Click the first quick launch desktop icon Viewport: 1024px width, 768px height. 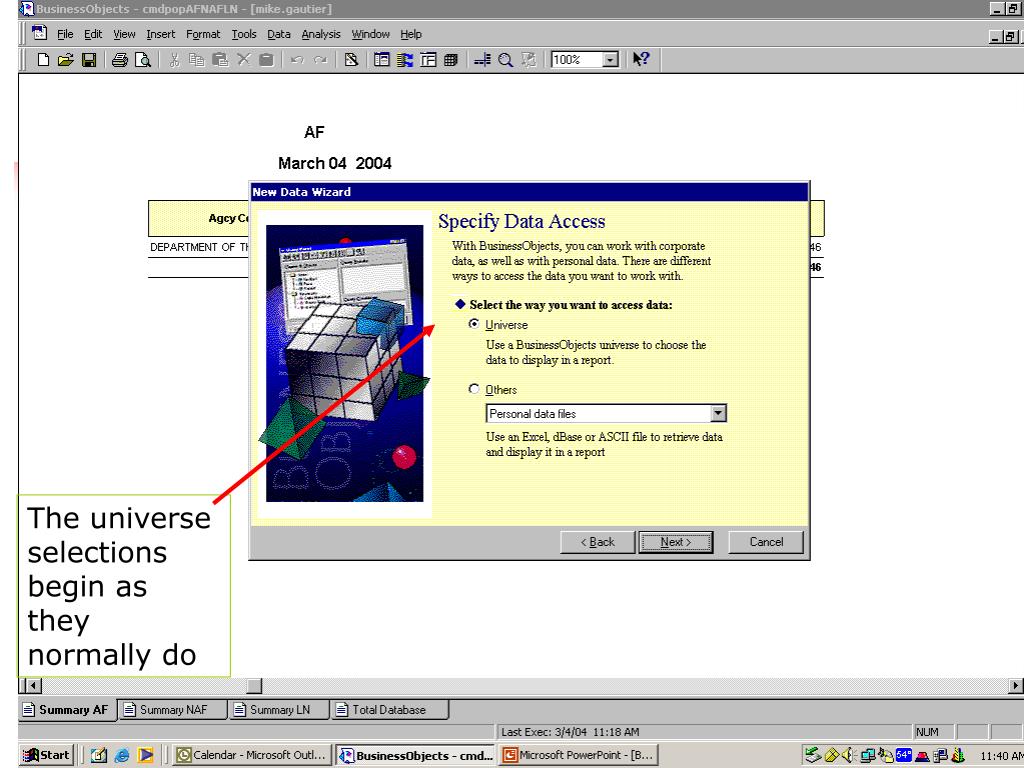click(99, 756)
